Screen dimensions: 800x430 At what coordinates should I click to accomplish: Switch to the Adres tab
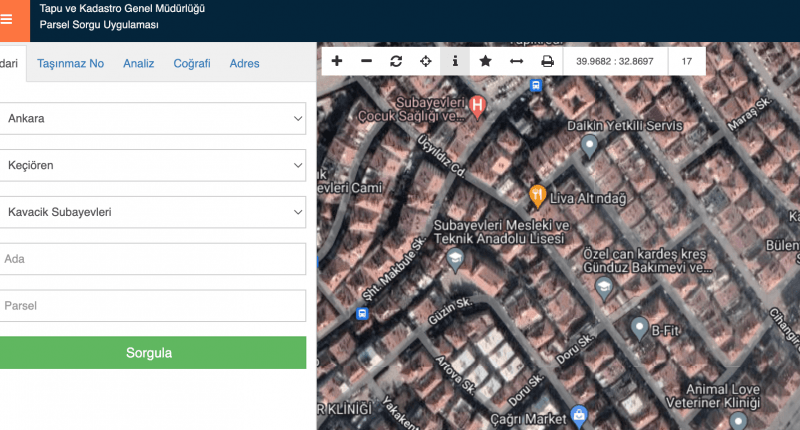pyautogui.click(x=244, y=64)
